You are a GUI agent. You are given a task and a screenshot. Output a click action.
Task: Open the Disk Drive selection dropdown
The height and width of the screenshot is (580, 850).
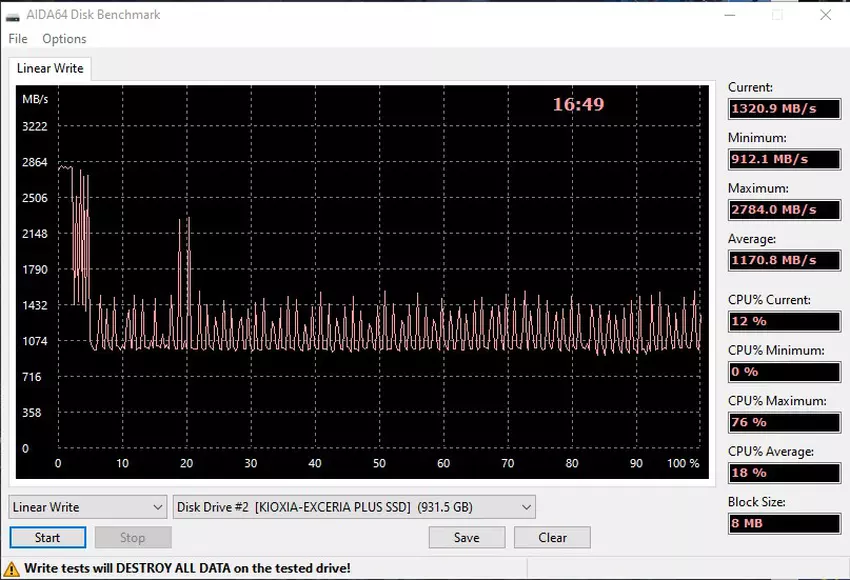coord(354,507)
